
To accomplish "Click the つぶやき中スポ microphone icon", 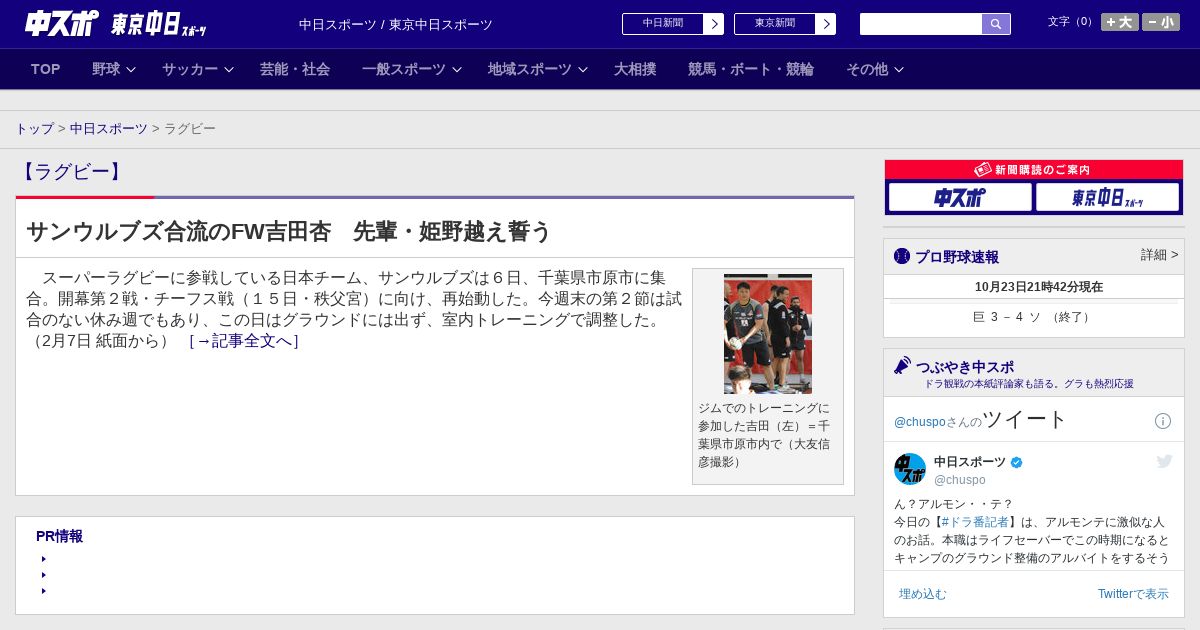I will (902, 365).
